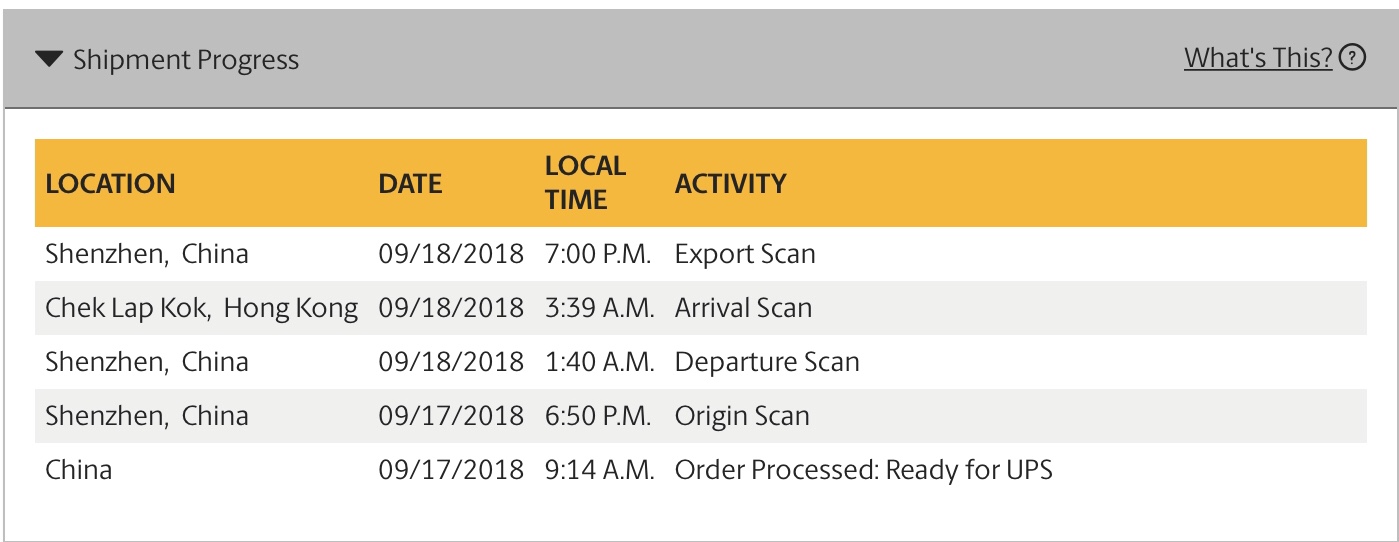Click the 9:14 A.M. time cell
Viewport: 1399px width, 542px height.
click(600, 470)
